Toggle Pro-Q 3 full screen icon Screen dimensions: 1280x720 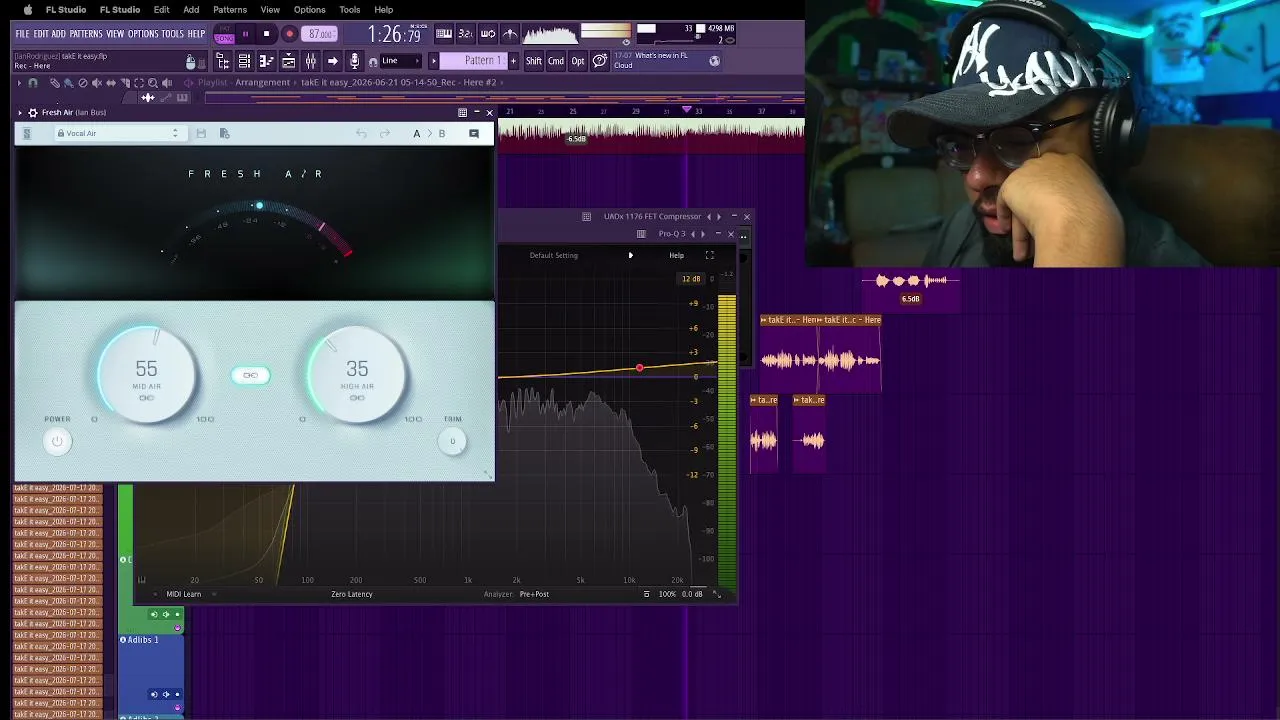710,255
